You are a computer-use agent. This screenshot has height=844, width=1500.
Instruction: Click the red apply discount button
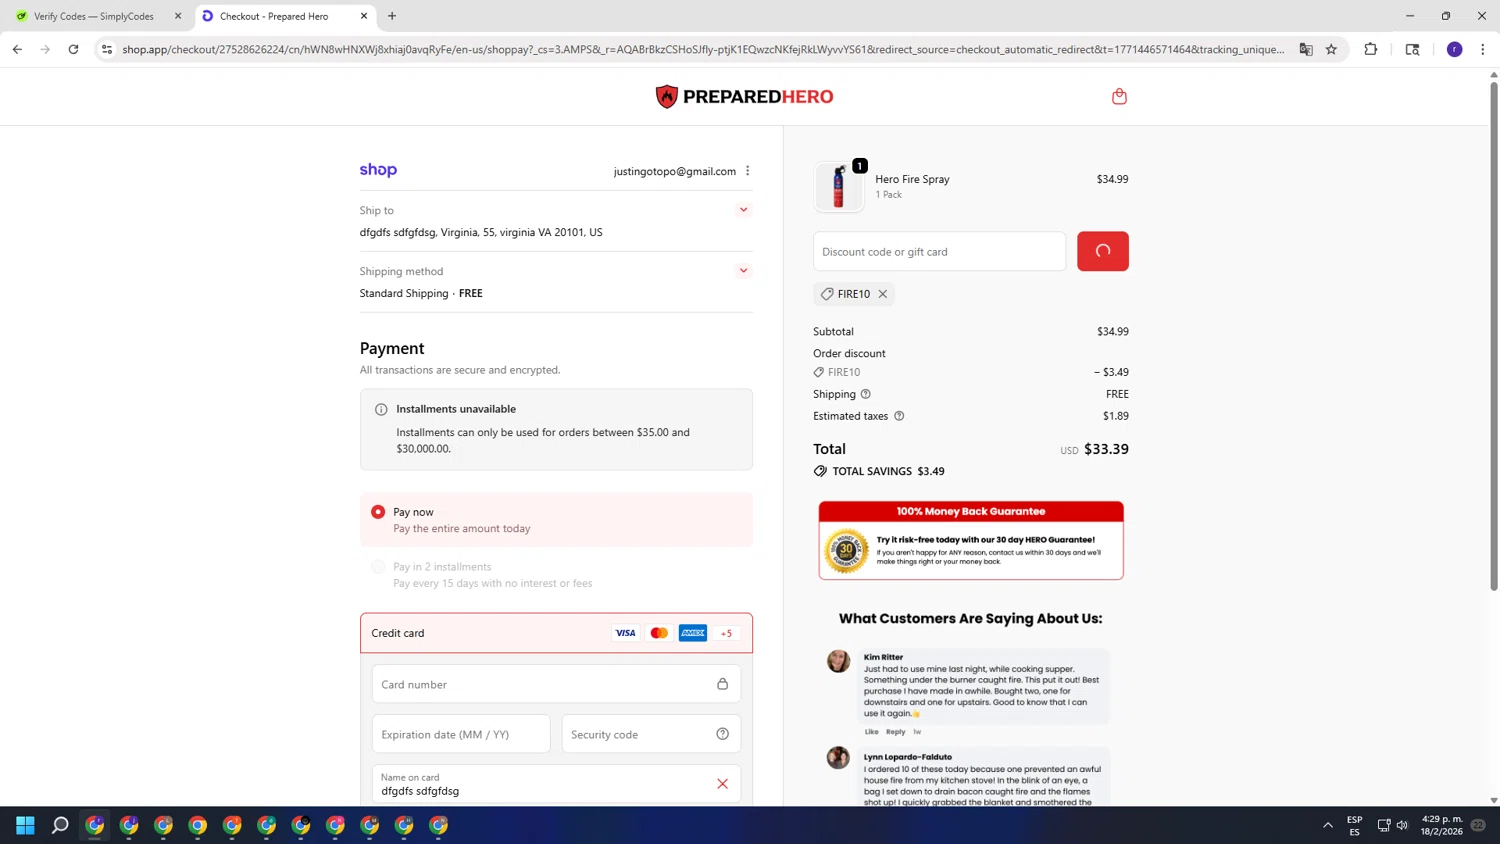1103,251
